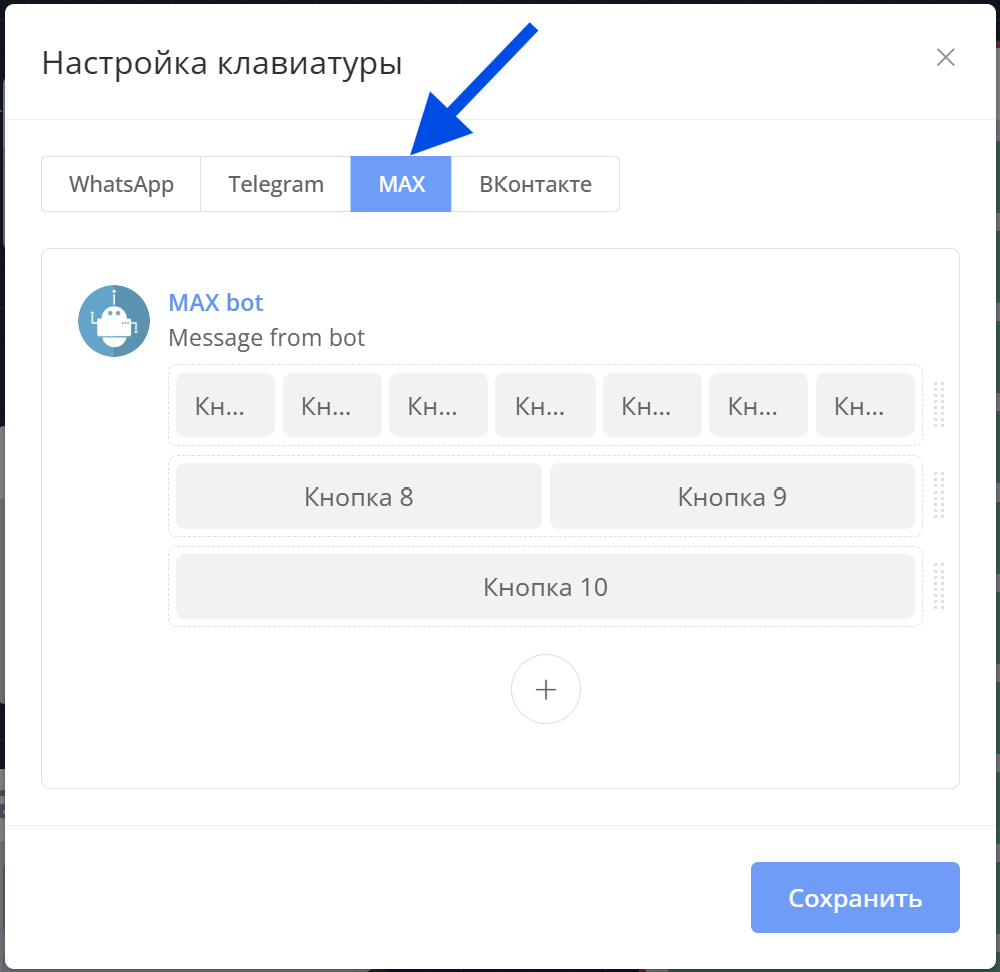Click the first truncated button in top row

(225, 405)
